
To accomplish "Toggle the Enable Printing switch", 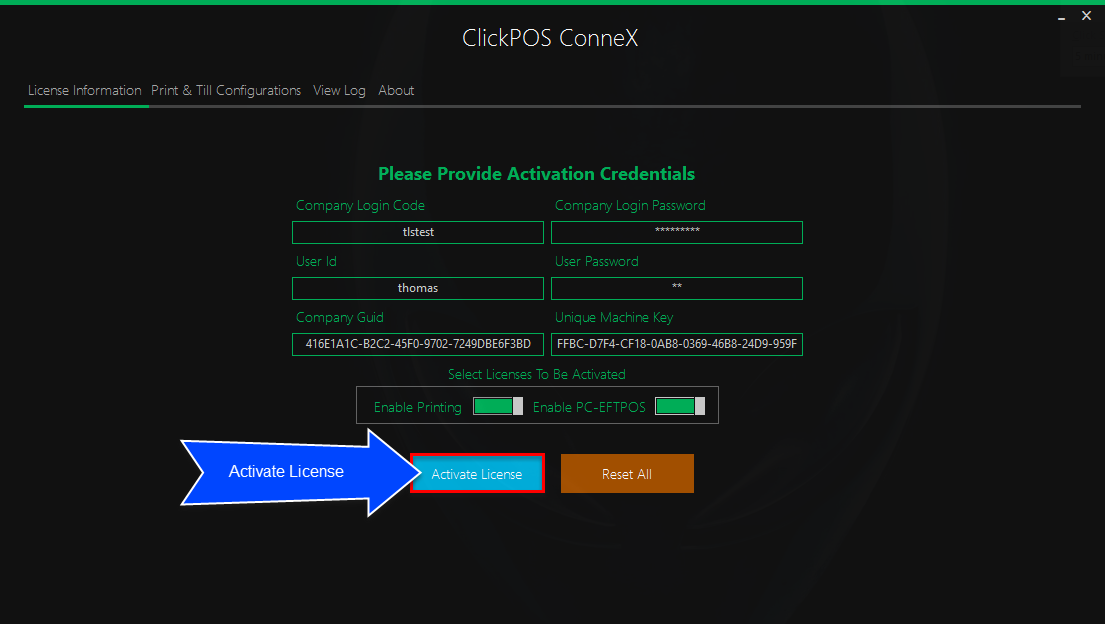I will (x=498, y=406).
